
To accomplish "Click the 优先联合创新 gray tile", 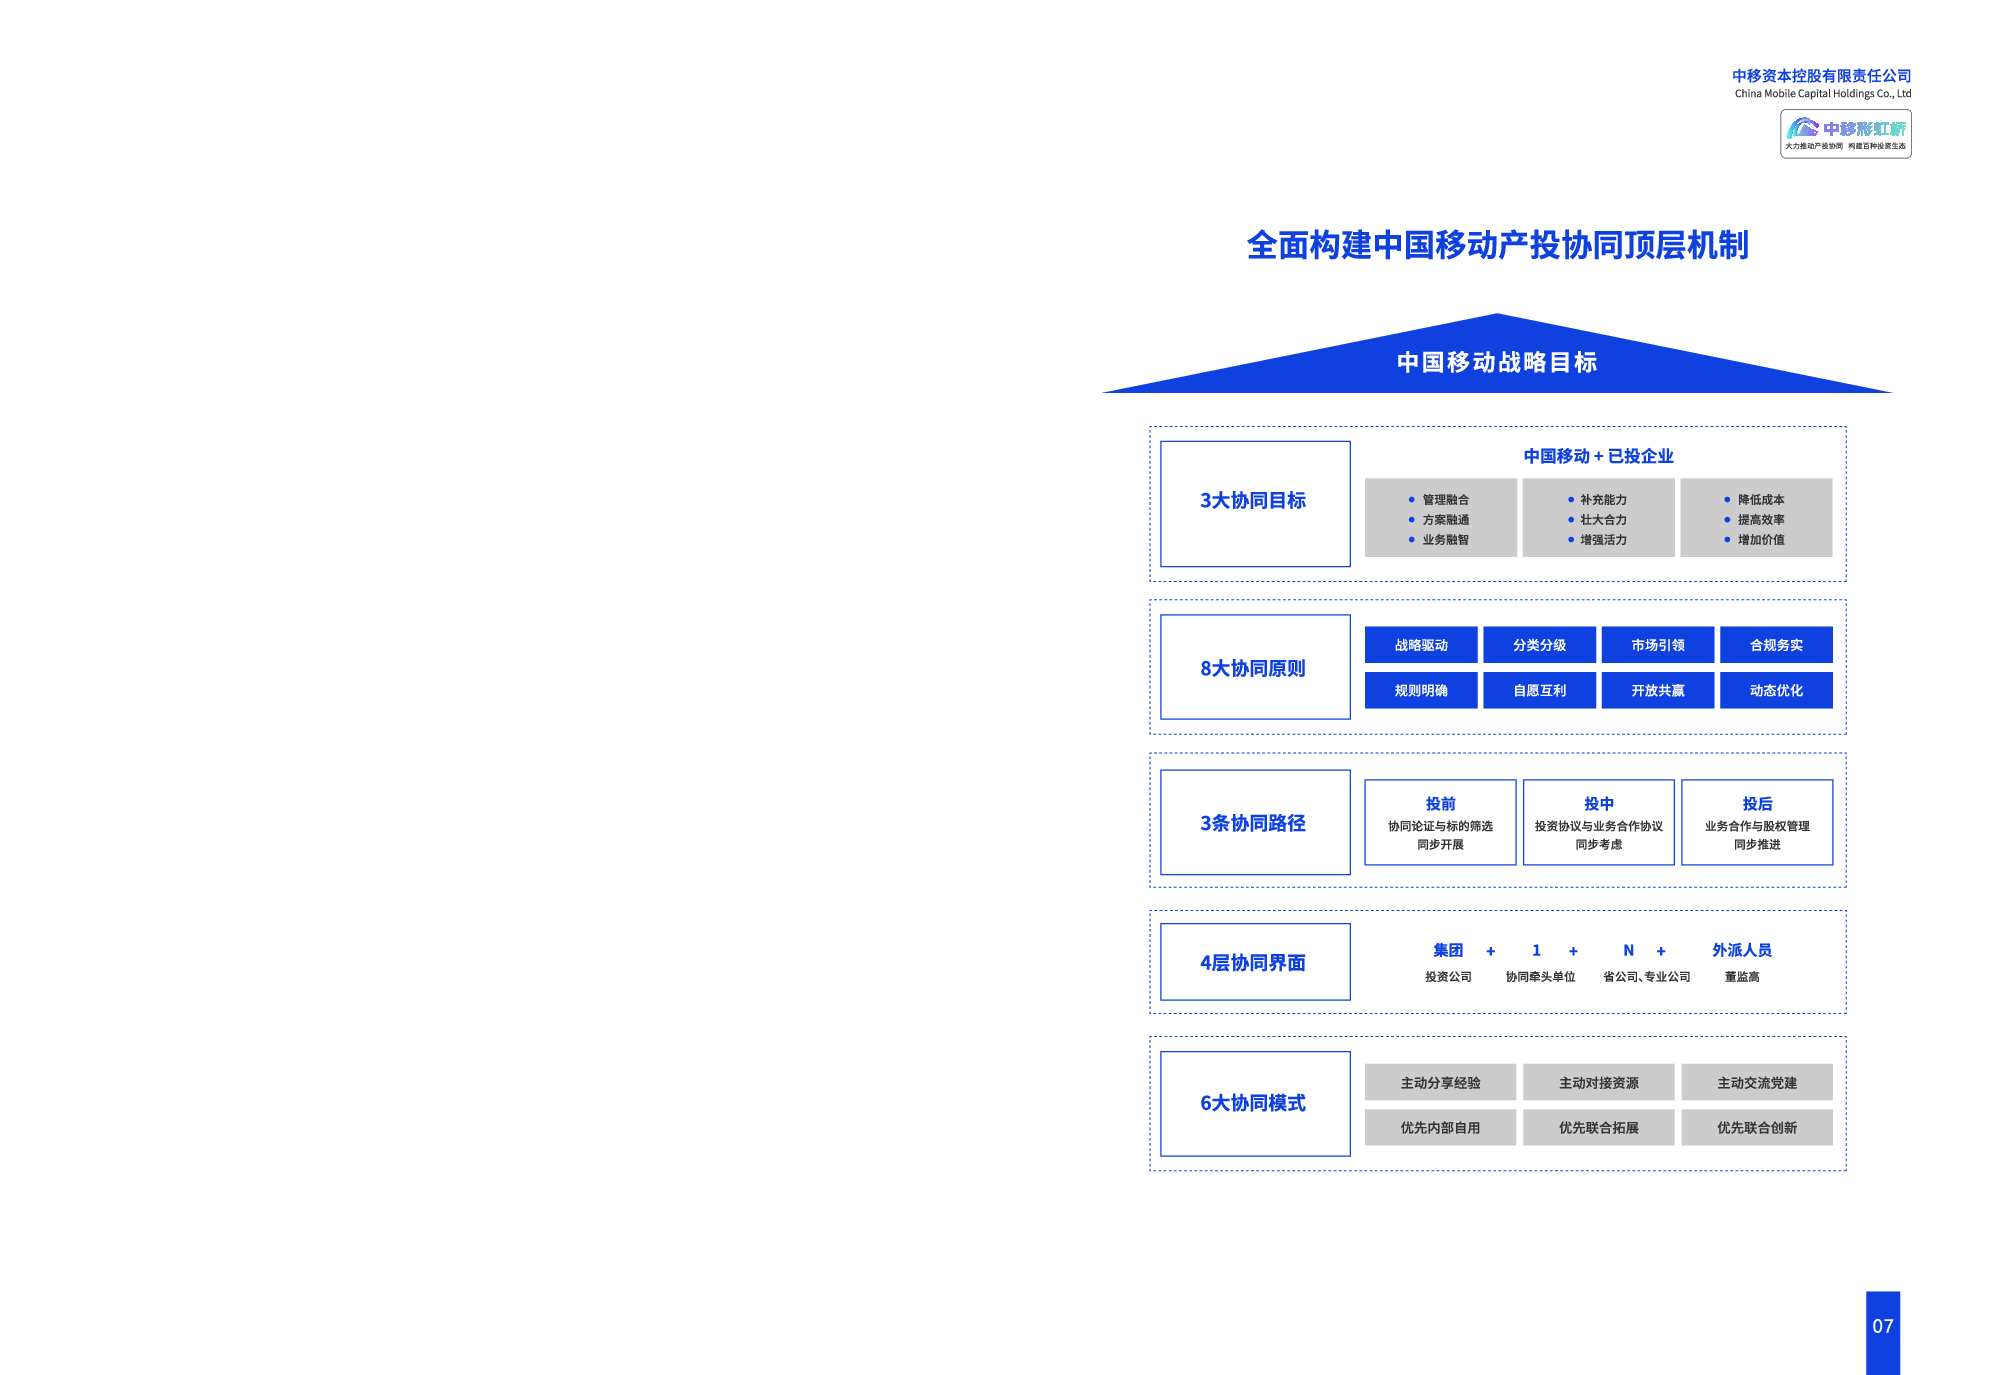I will tap(1757, 1127).
